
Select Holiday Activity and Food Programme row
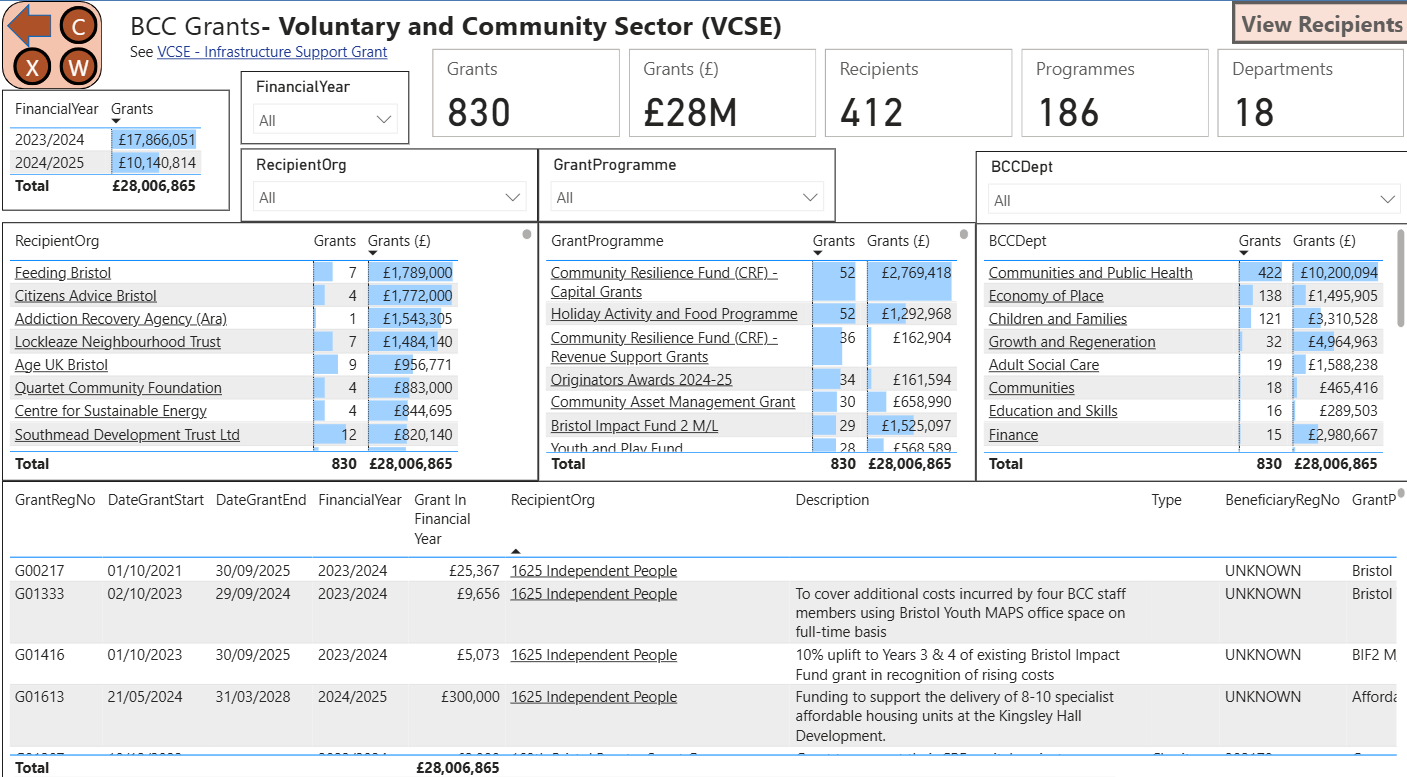coord(673,314)
